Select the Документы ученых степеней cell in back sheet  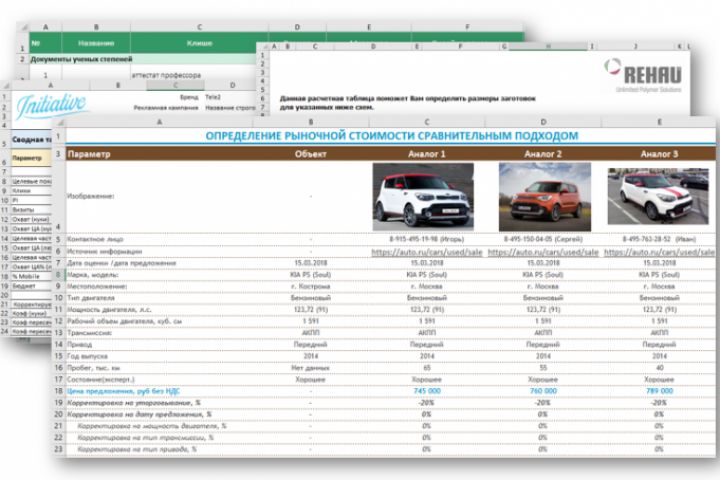point(81,59)
